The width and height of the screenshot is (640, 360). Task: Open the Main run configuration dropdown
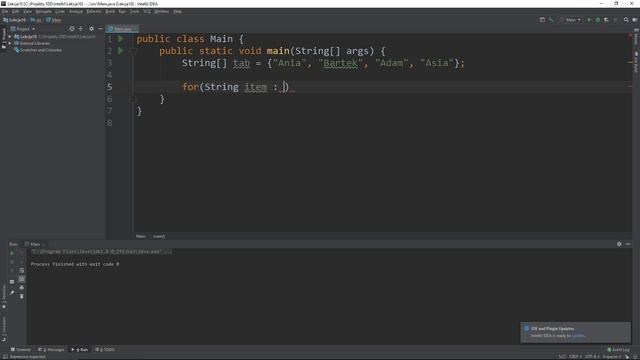point(571,20)
